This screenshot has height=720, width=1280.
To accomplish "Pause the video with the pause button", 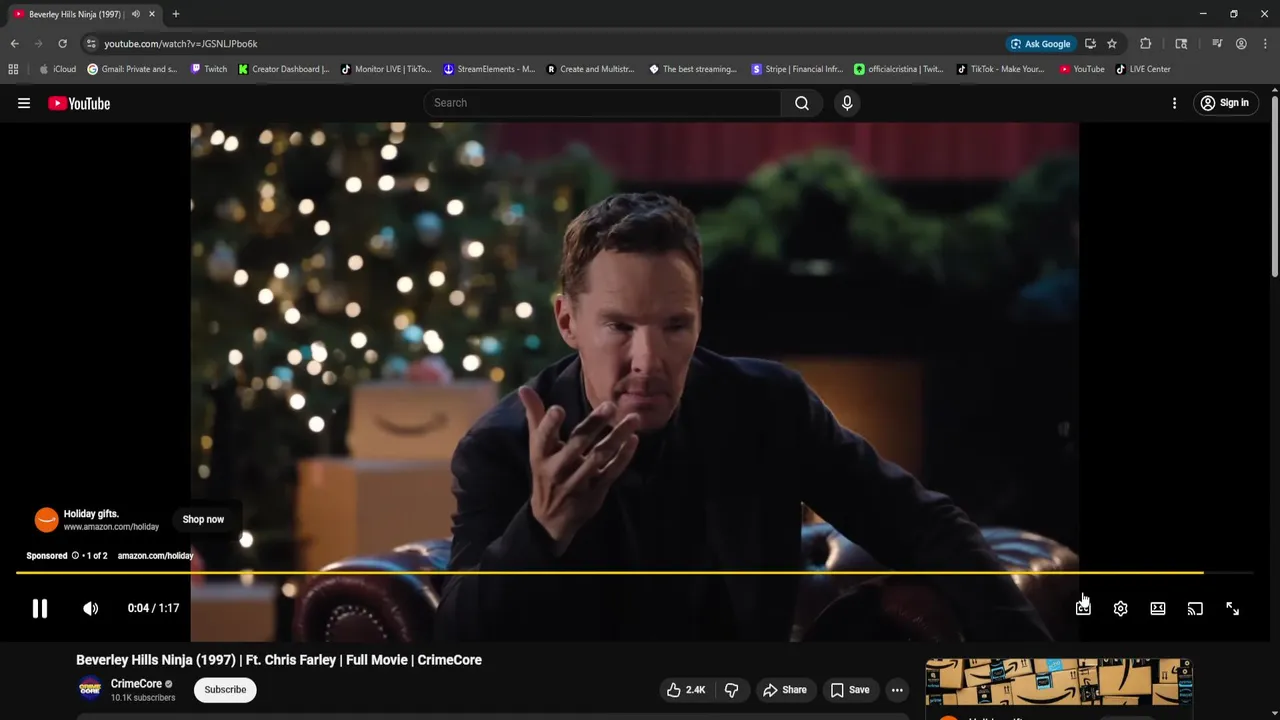I will point(39,608).
